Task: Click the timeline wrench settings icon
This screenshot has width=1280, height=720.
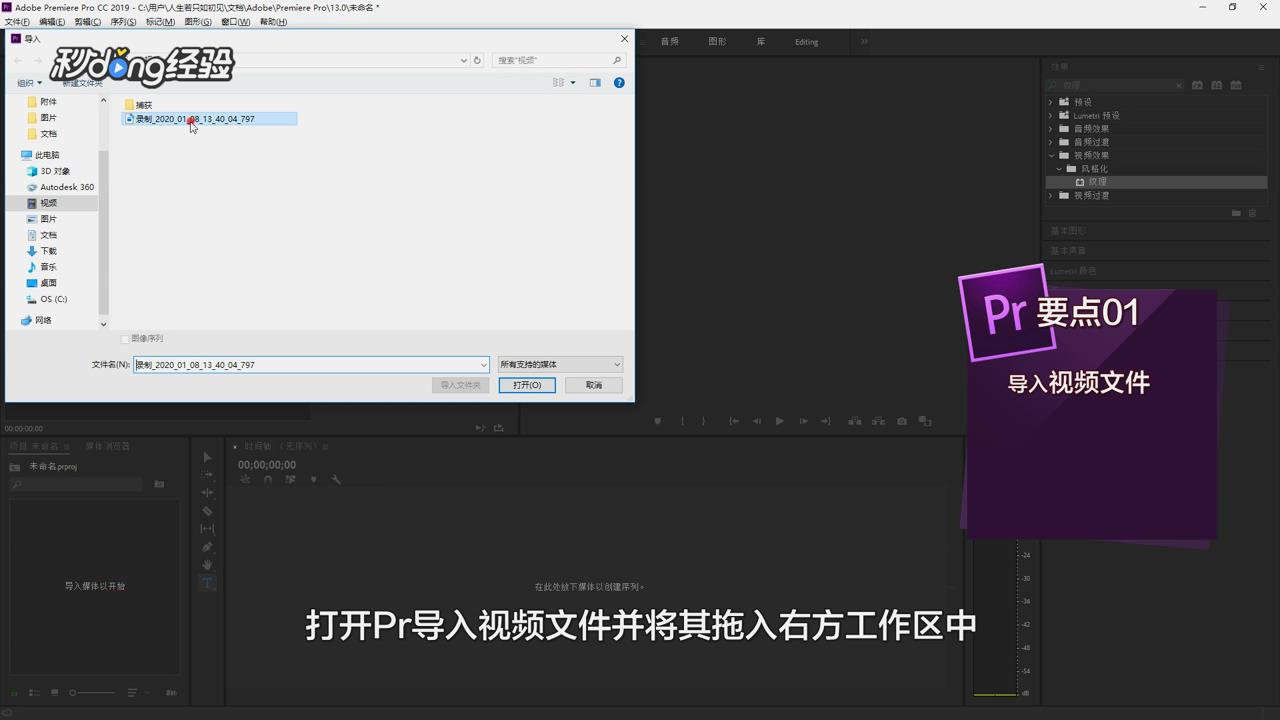Action: [x=336, y=480]
